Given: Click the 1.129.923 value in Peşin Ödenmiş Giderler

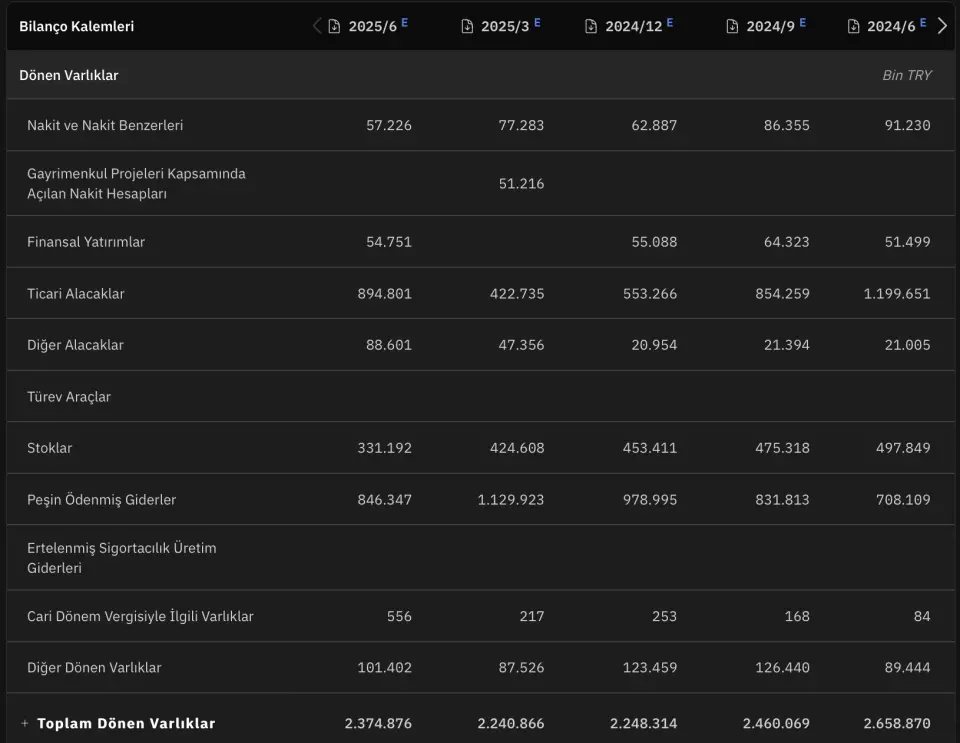Looking at the screenshot, I should (x=511, y=500).
